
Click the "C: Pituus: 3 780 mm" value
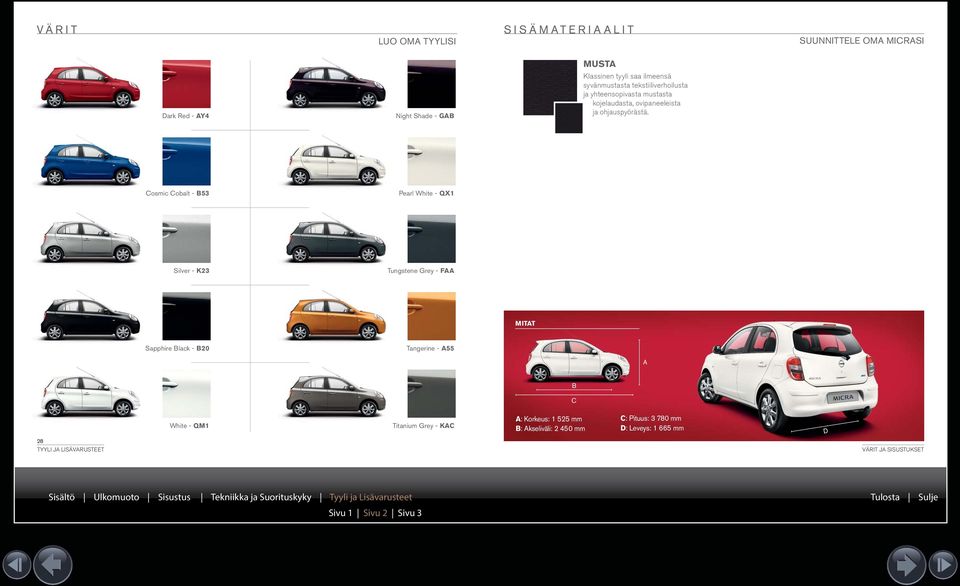click(x=650, y=419)
